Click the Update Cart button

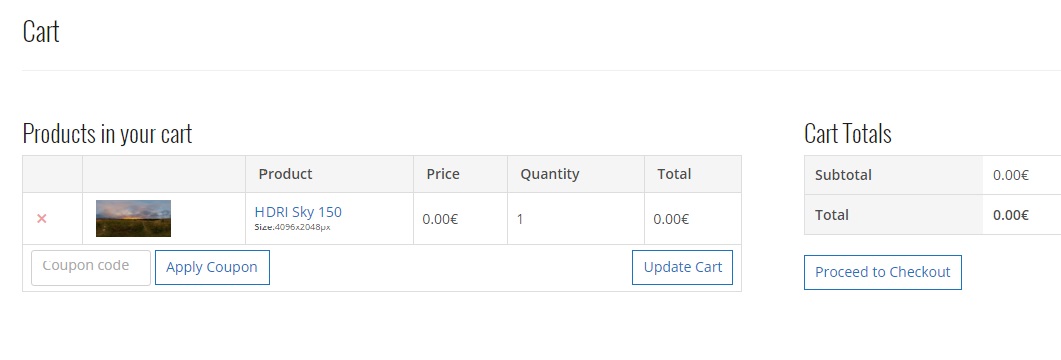(x=682, y=267)
